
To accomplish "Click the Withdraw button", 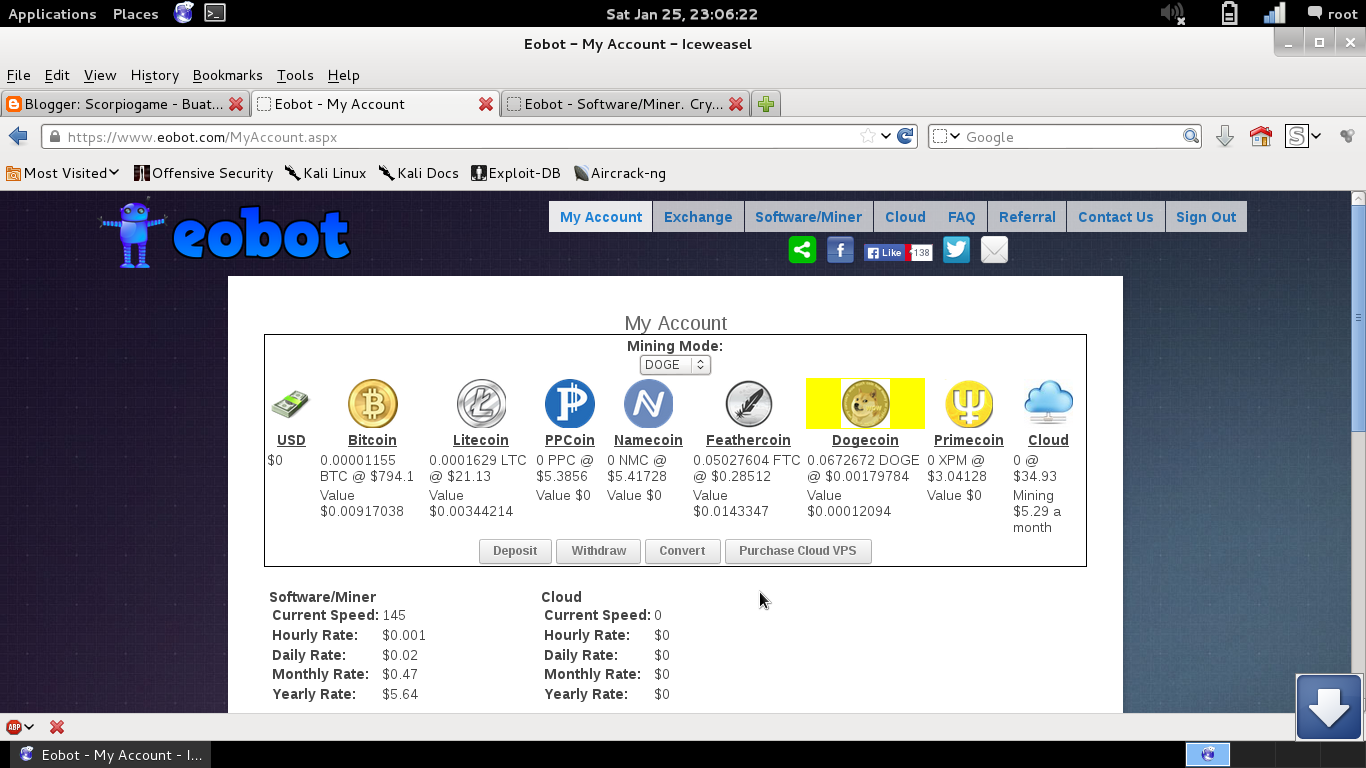I will pyautogui.click(x=599, y=551).
